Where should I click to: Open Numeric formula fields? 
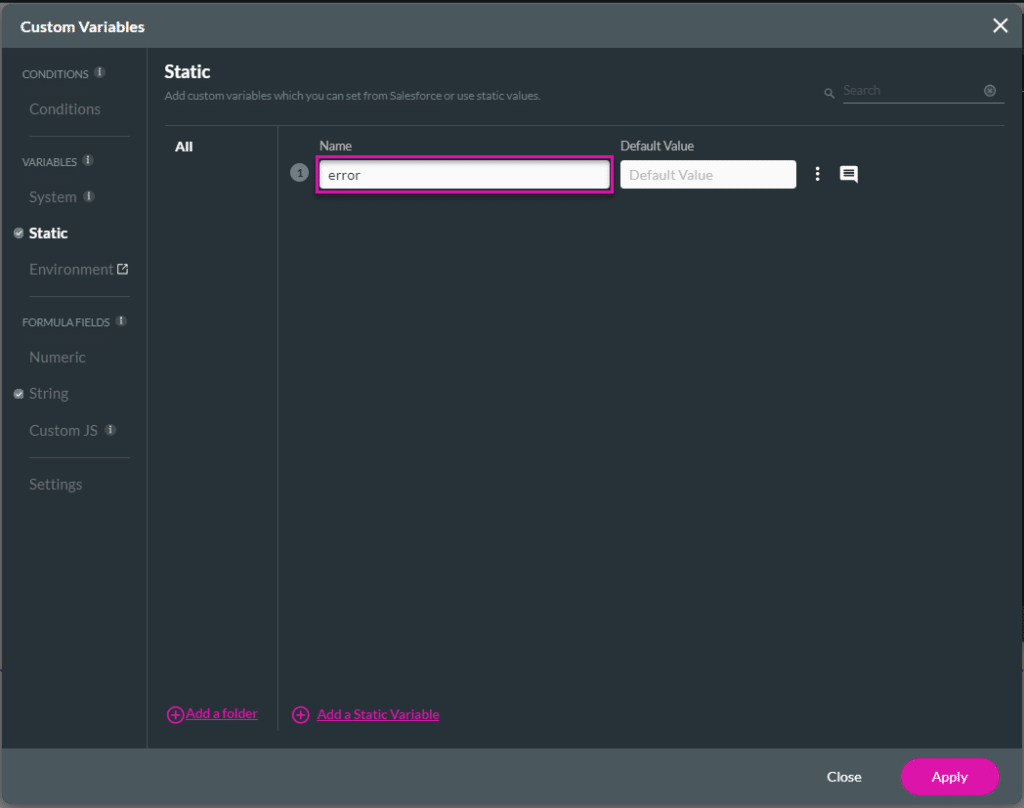[57, 357]
